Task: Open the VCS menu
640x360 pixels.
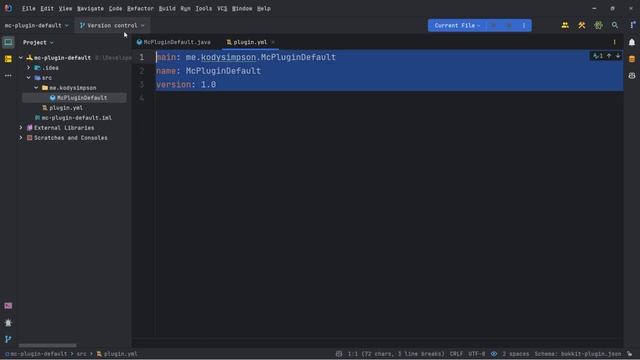Action: (x=222, y=8)
